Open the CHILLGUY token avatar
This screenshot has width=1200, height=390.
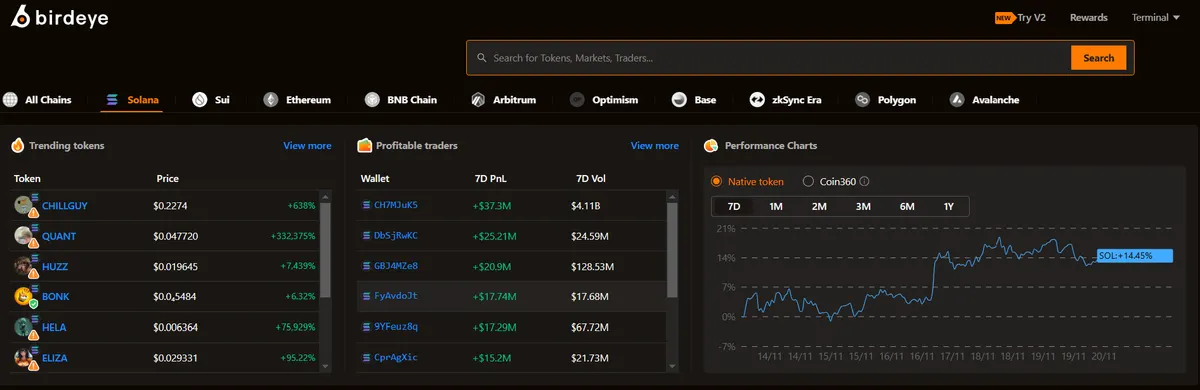pos(25,206)
